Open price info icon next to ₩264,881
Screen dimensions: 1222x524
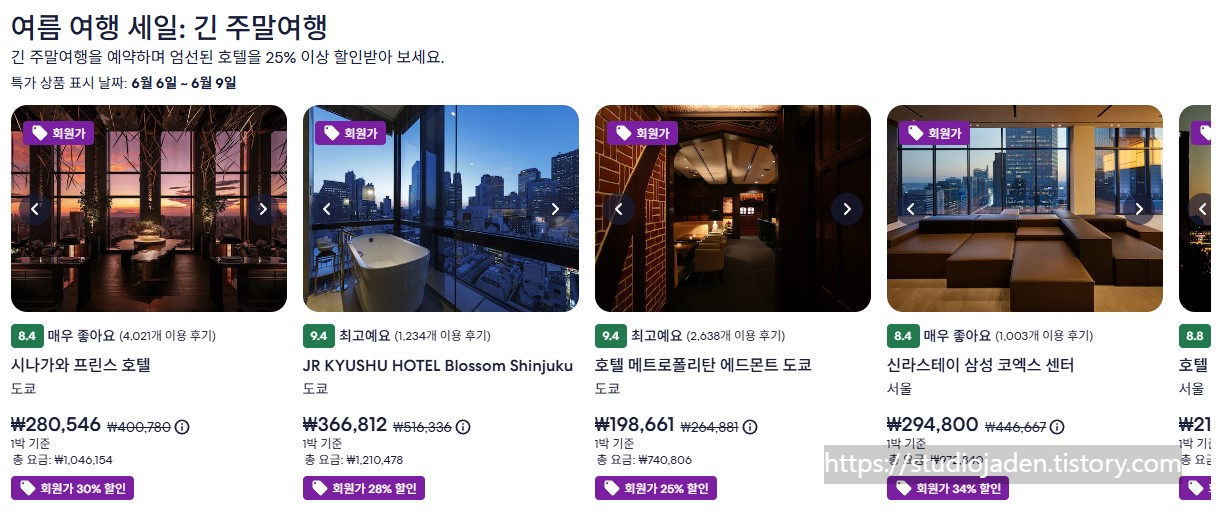pos(750,427)
